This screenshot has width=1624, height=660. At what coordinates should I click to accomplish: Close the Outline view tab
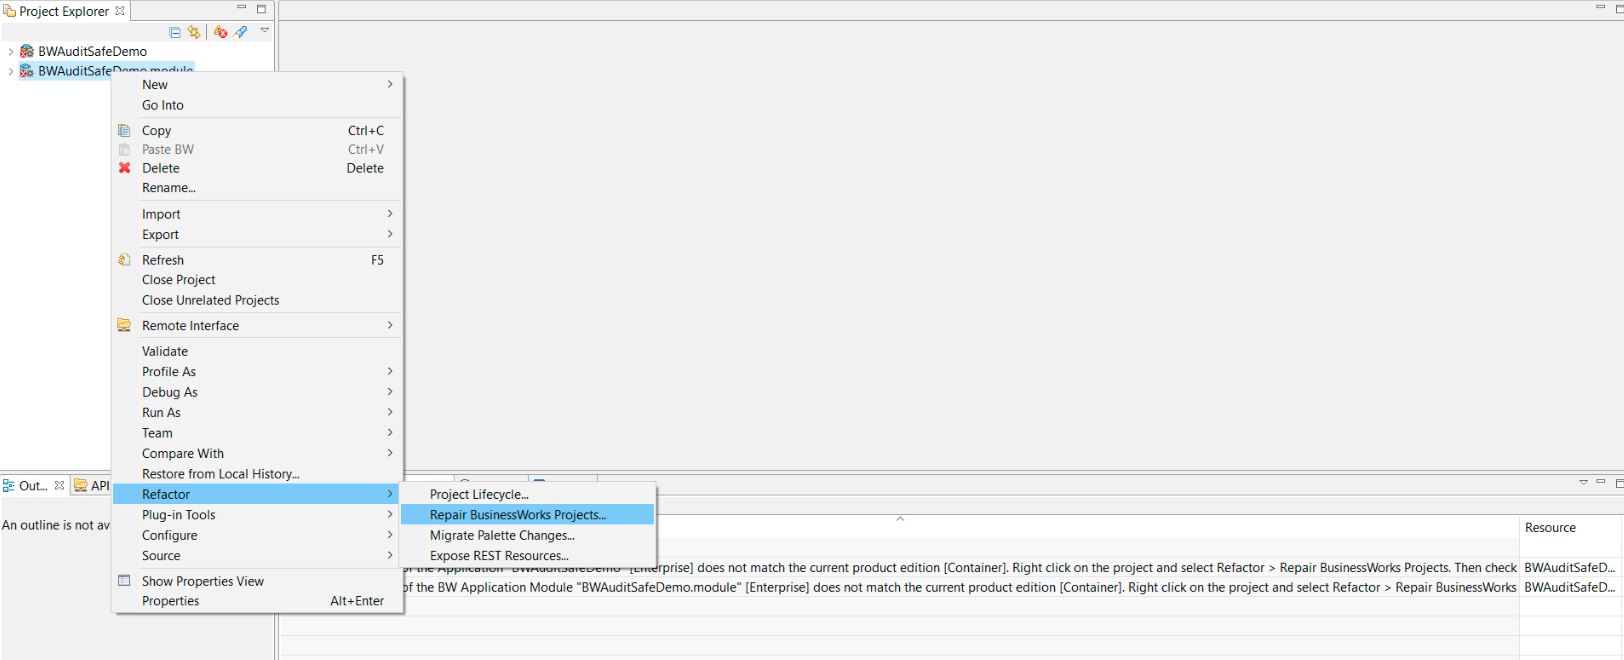(59, 486)
